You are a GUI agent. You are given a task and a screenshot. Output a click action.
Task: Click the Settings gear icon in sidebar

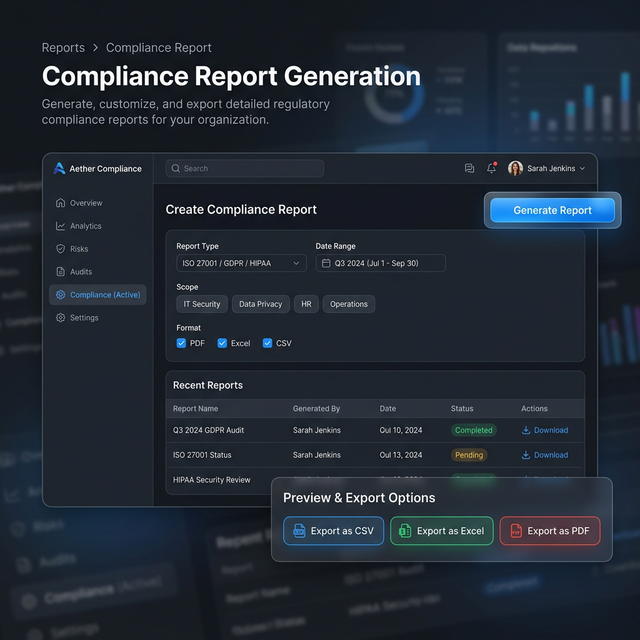pos(61,318)
